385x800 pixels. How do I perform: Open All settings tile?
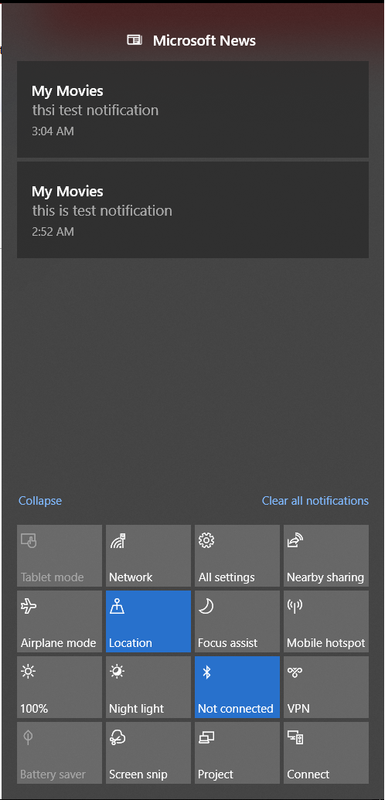click(x=237, y=555)
